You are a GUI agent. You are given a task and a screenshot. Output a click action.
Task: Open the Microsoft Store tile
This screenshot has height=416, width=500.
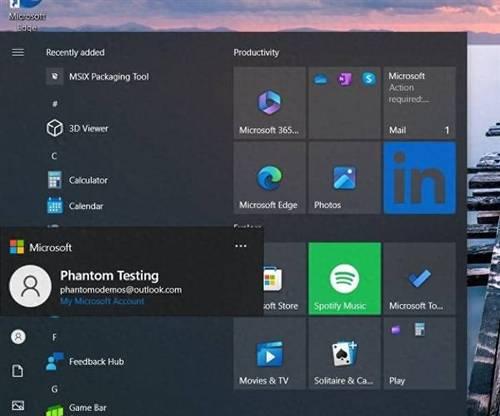pos(285,279)
